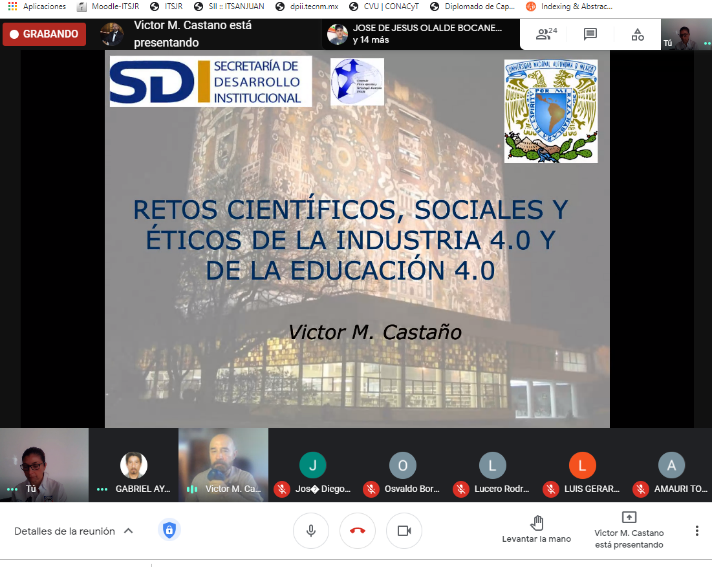Viewport: 712px width, 567px height.
Task: Click the three-dot indicator on the Tú tile
Action: click(12, 489)
